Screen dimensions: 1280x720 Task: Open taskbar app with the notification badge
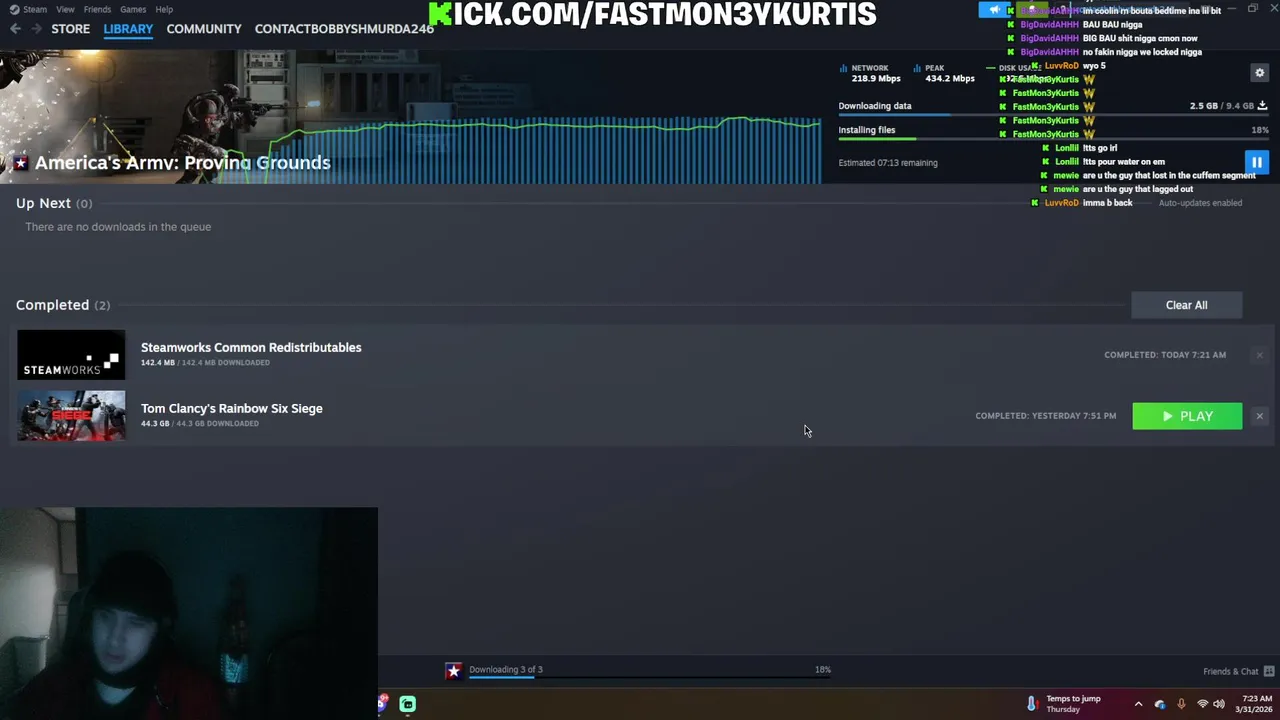[x=381, y=704]
